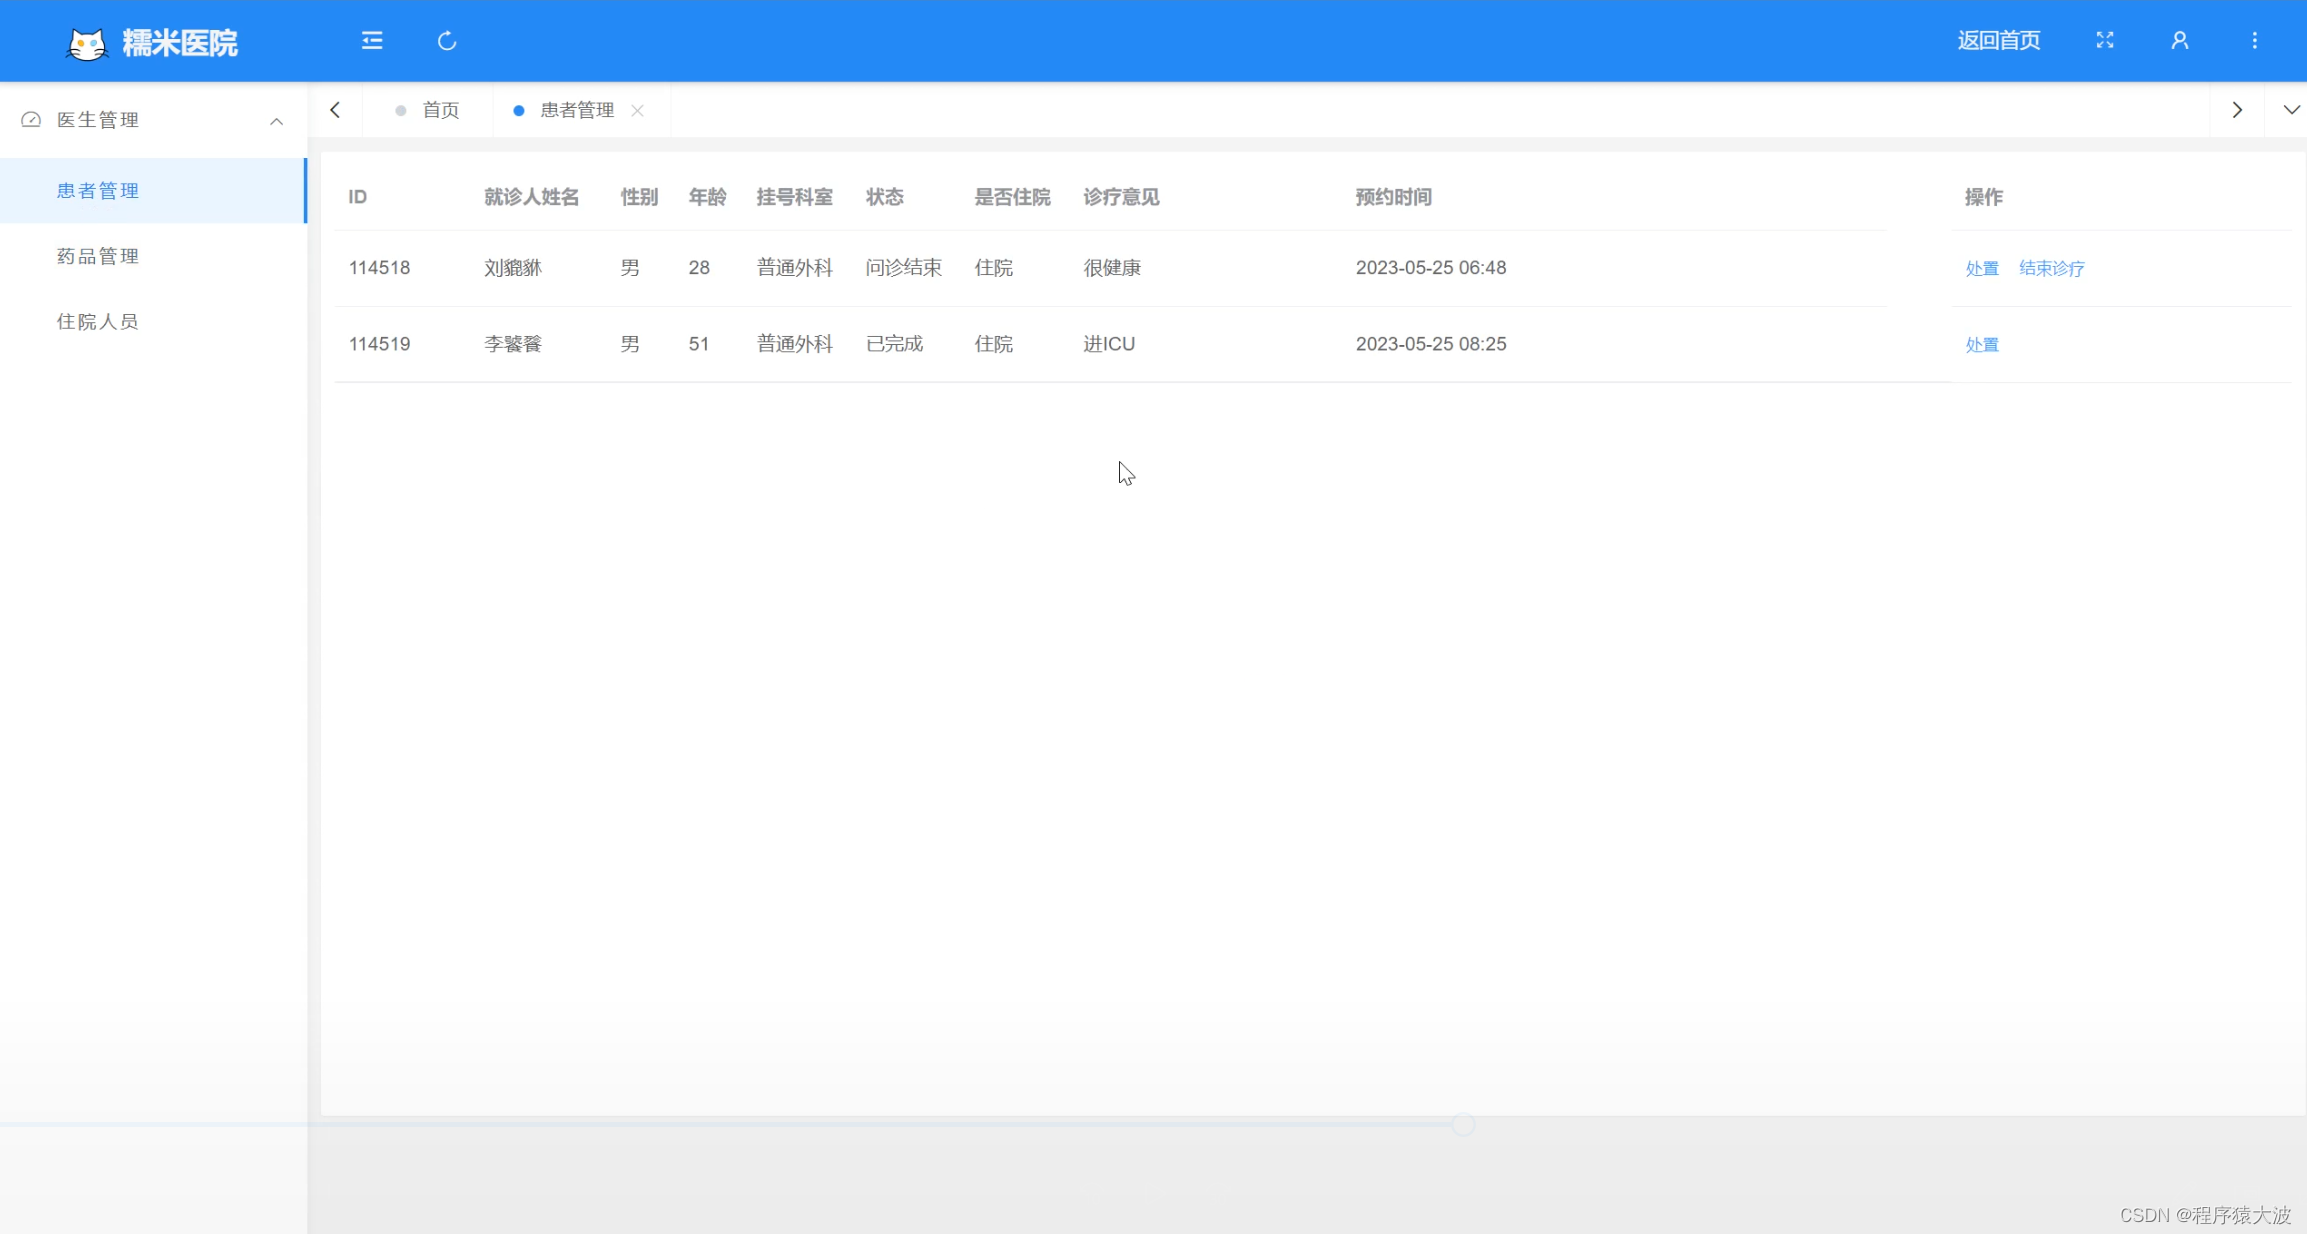2307x1234 pixels.
Task: Click 处置 for patient 114519 李饕餮
Action: pyautogui.click(x=1981, y=344)
